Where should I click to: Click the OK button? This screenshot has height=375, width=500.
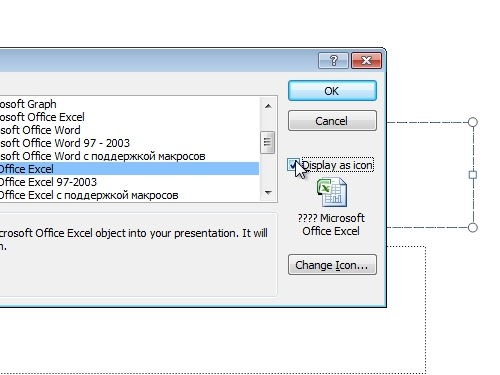point(332,91)
